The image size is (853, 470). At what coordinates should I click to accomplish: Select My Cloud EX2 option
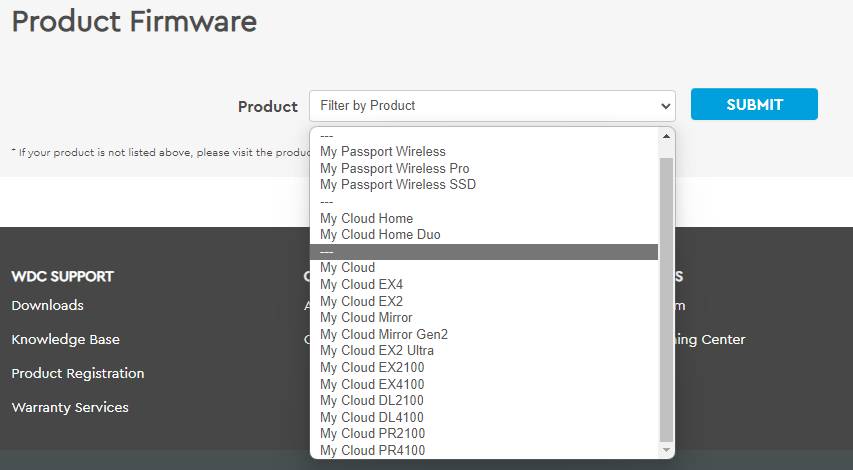(484, 301)
